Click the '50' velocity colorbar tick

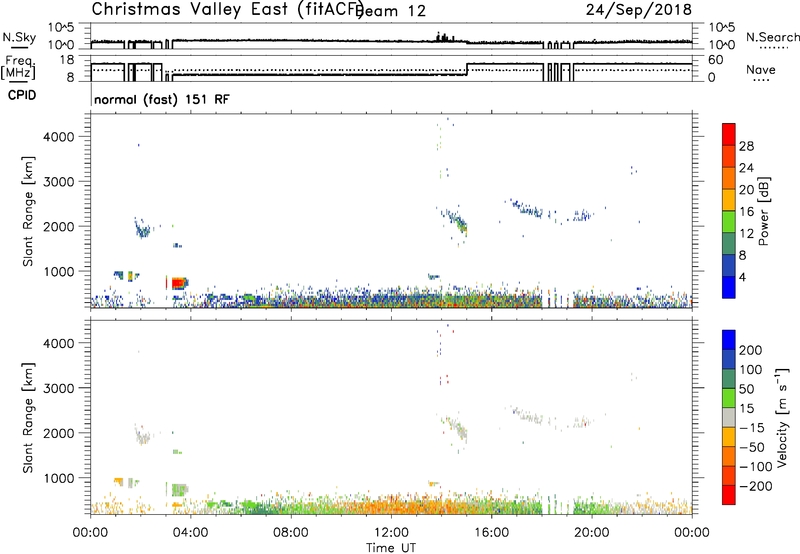(x=746, y=389)
